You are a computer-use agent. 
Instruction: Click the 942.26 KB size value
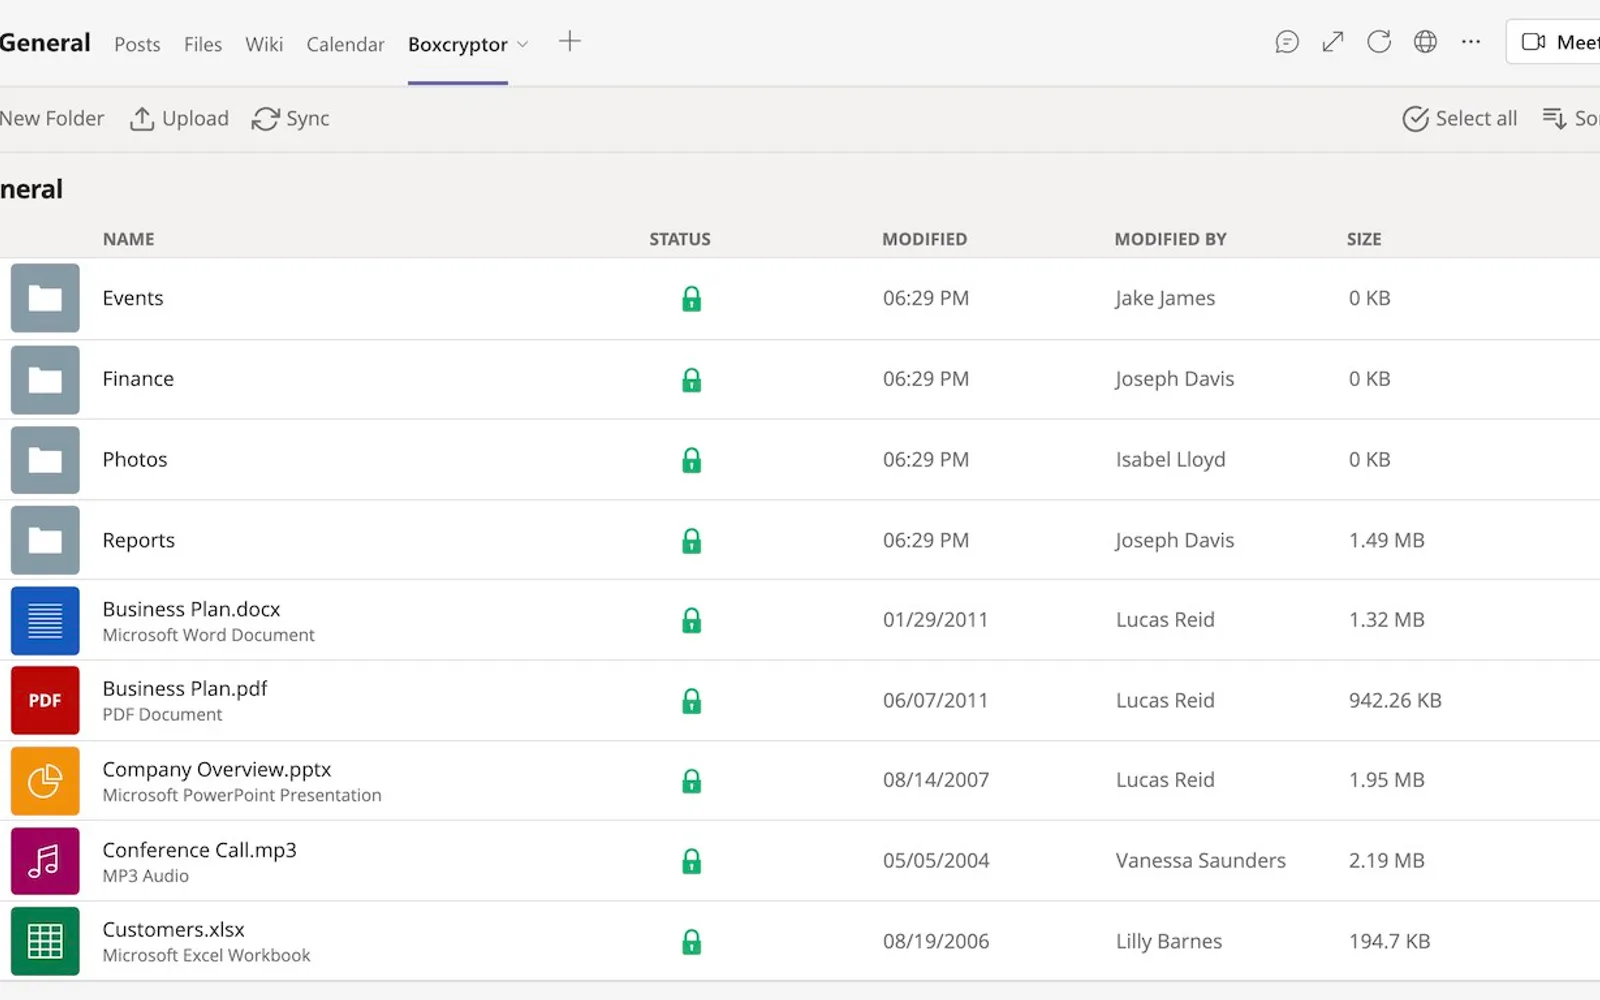(1395, 700)
